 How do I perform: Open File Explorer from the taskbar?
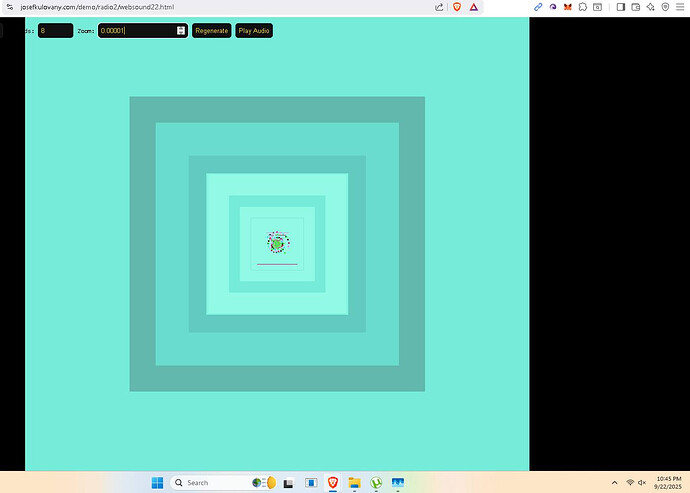point(354,482)
